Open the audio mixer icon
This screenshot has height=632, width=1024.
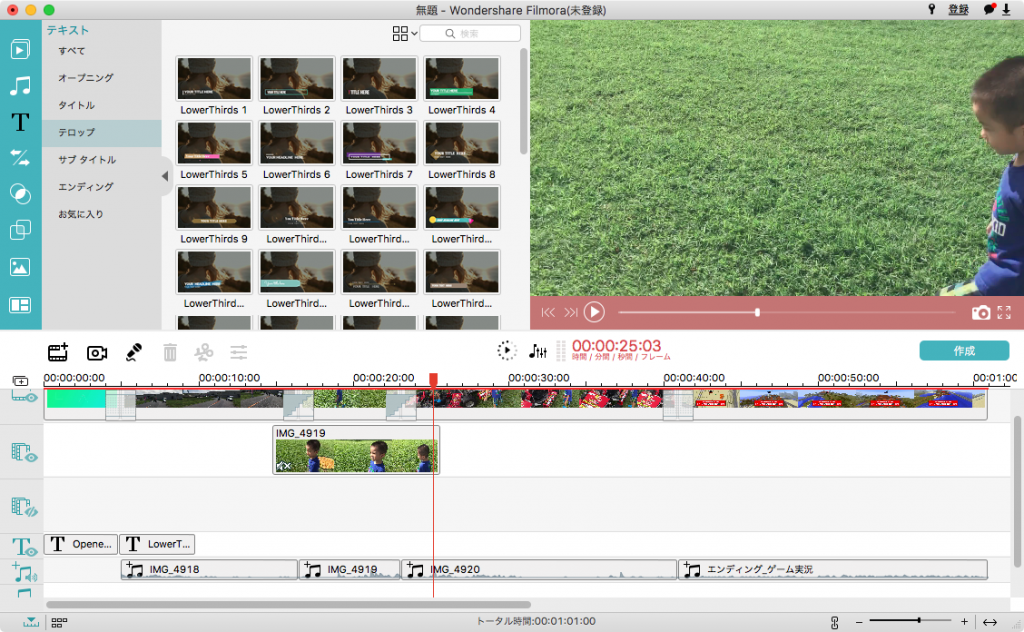[538, 351]
